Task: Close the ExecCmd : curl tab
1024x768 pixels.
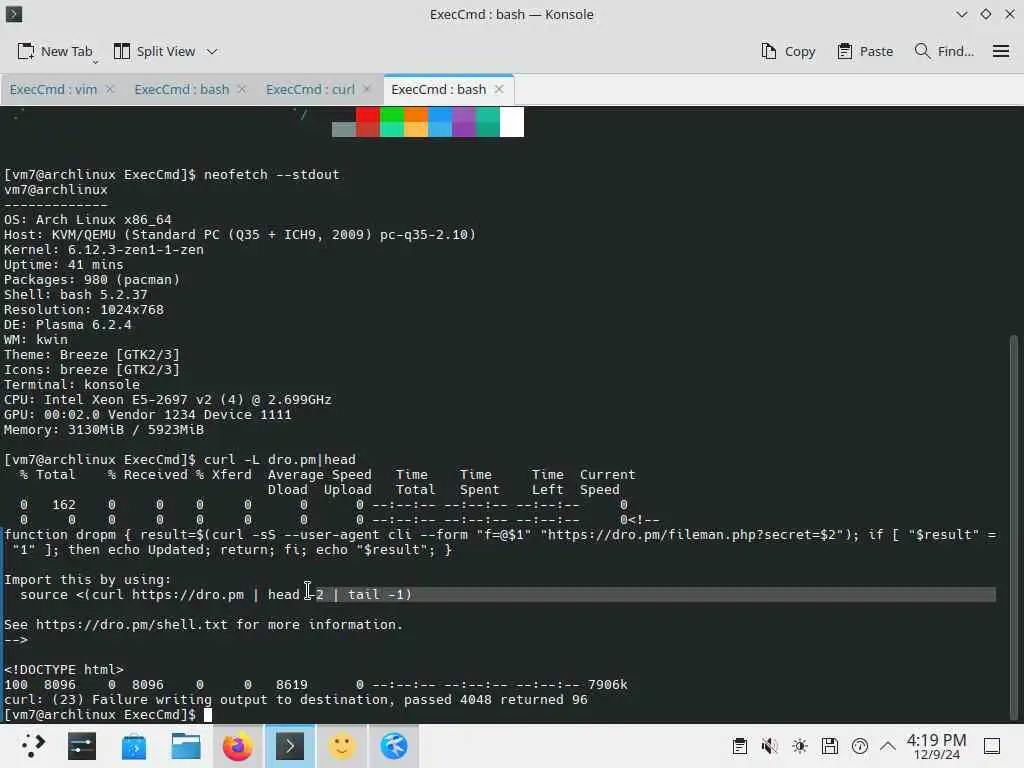Action: tap(367, 89)
